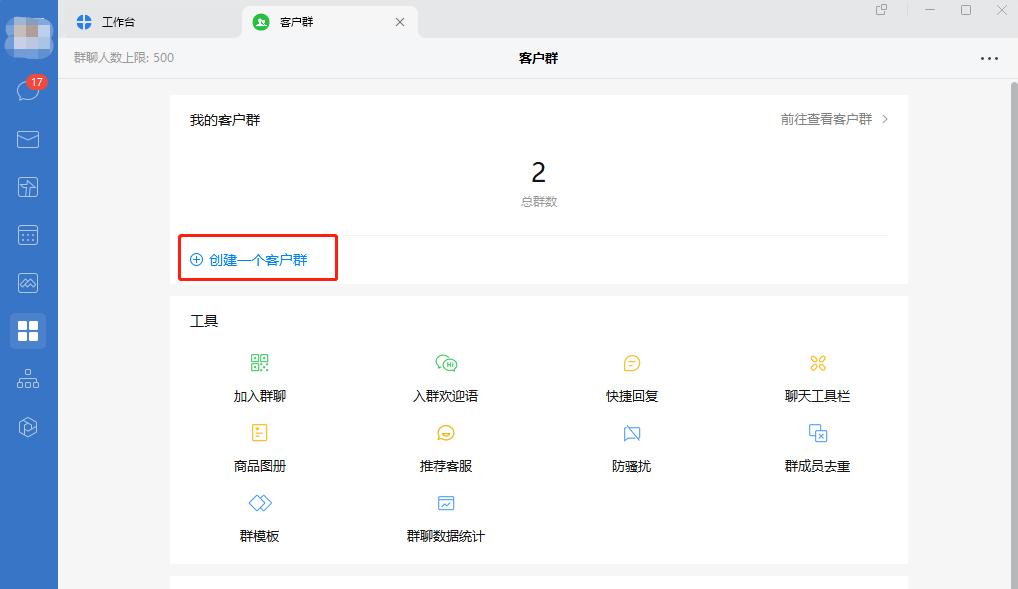
Task: Open the three-dot more options menu
Action: click(989, 58)
